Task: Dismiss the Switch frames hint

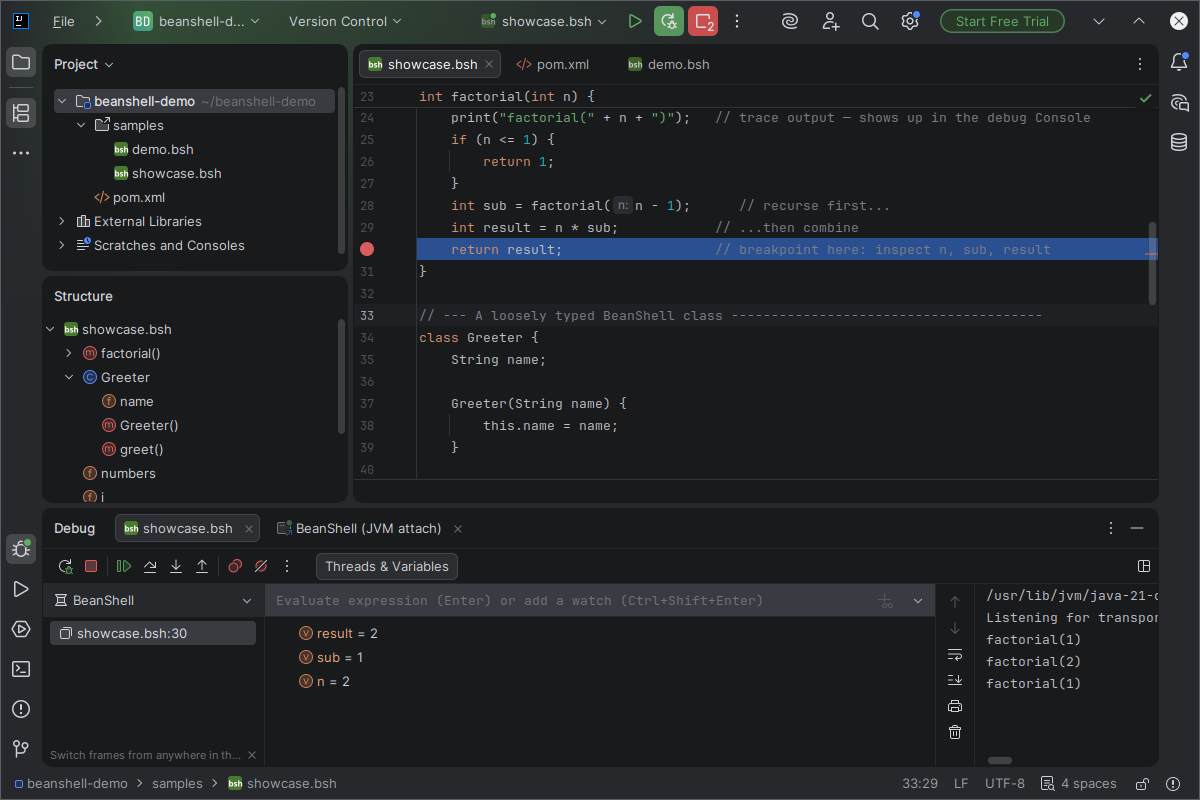Action: [252, 755]
